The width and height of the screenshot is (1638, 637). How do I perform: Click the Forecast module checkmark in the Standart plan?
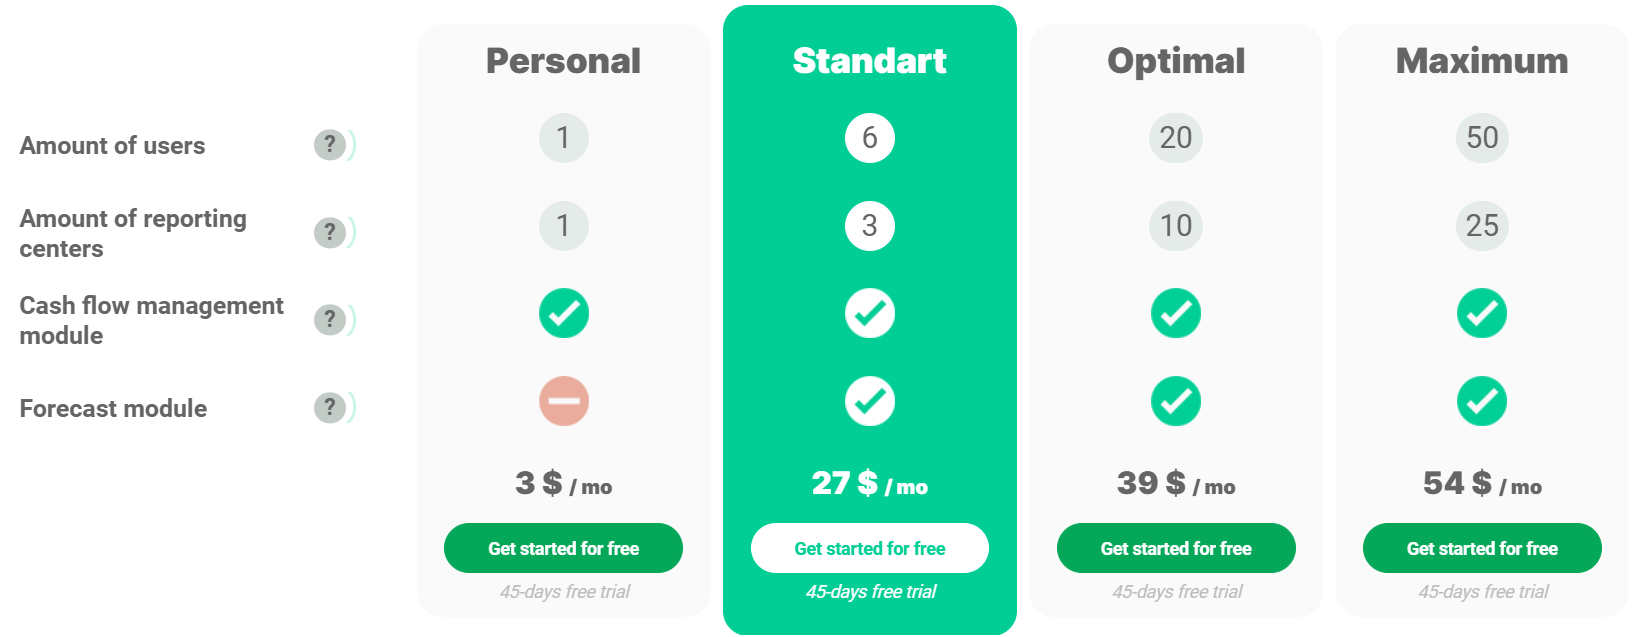pos(870,401)
